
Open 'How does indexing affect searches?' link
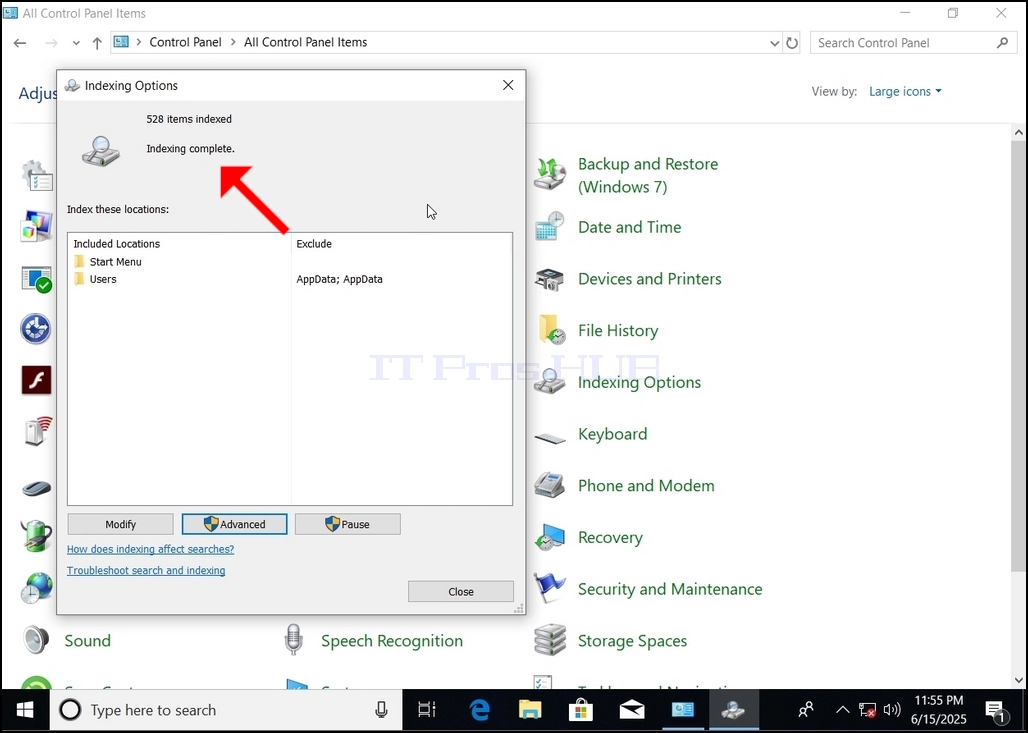click(150, 549)
